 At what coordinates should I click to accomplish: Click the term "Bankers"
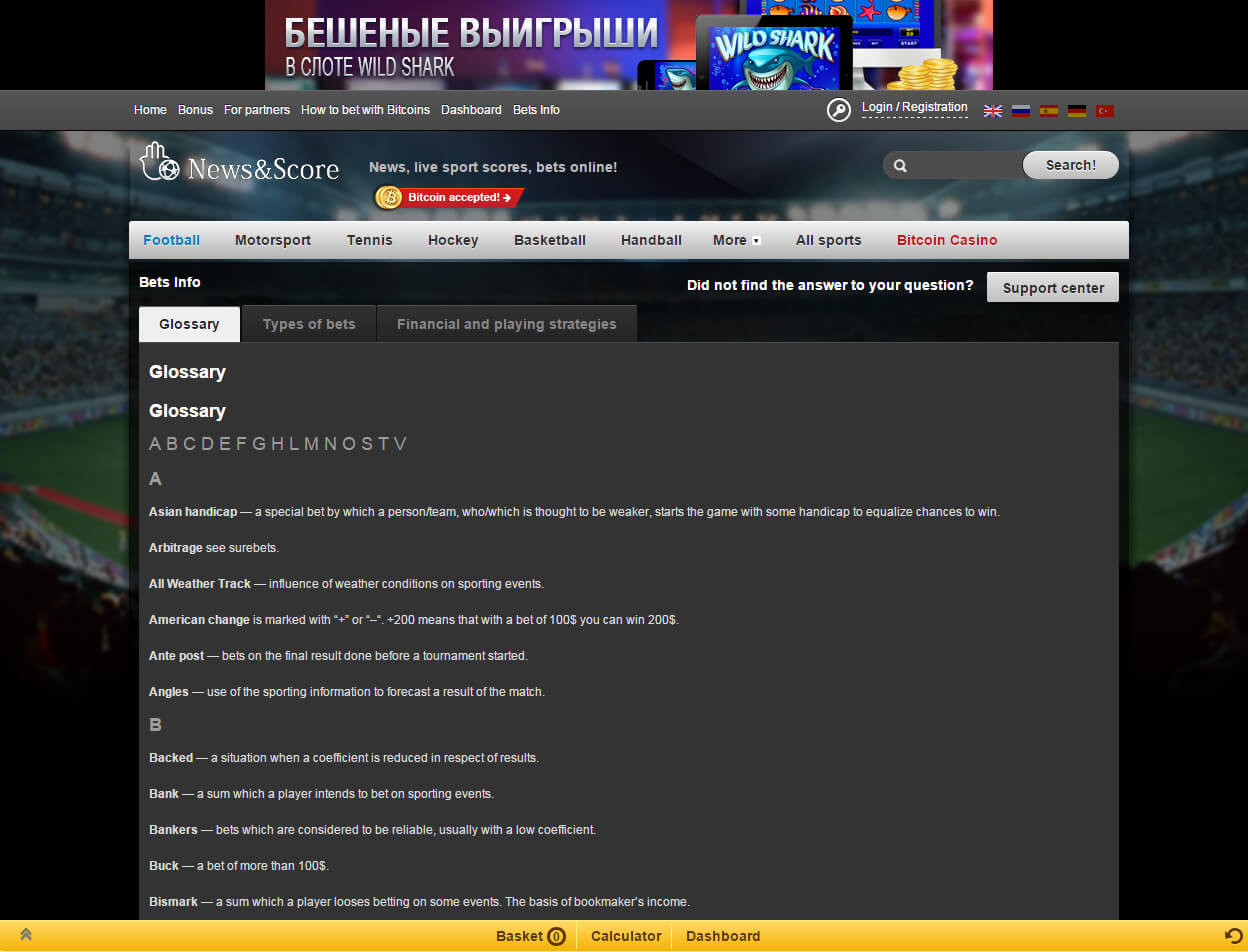[175, 830]
